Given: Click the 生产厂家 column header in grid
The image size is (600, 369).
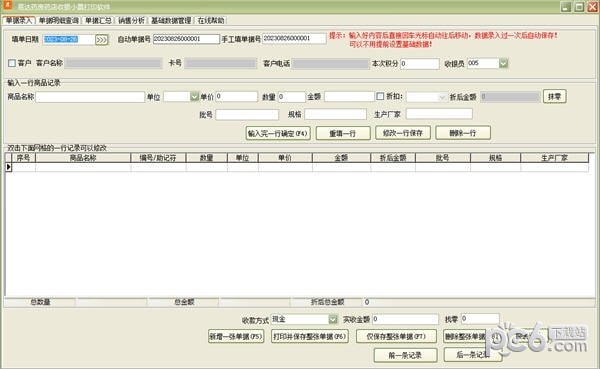Looking at the screenshot, I should (554, 158).
